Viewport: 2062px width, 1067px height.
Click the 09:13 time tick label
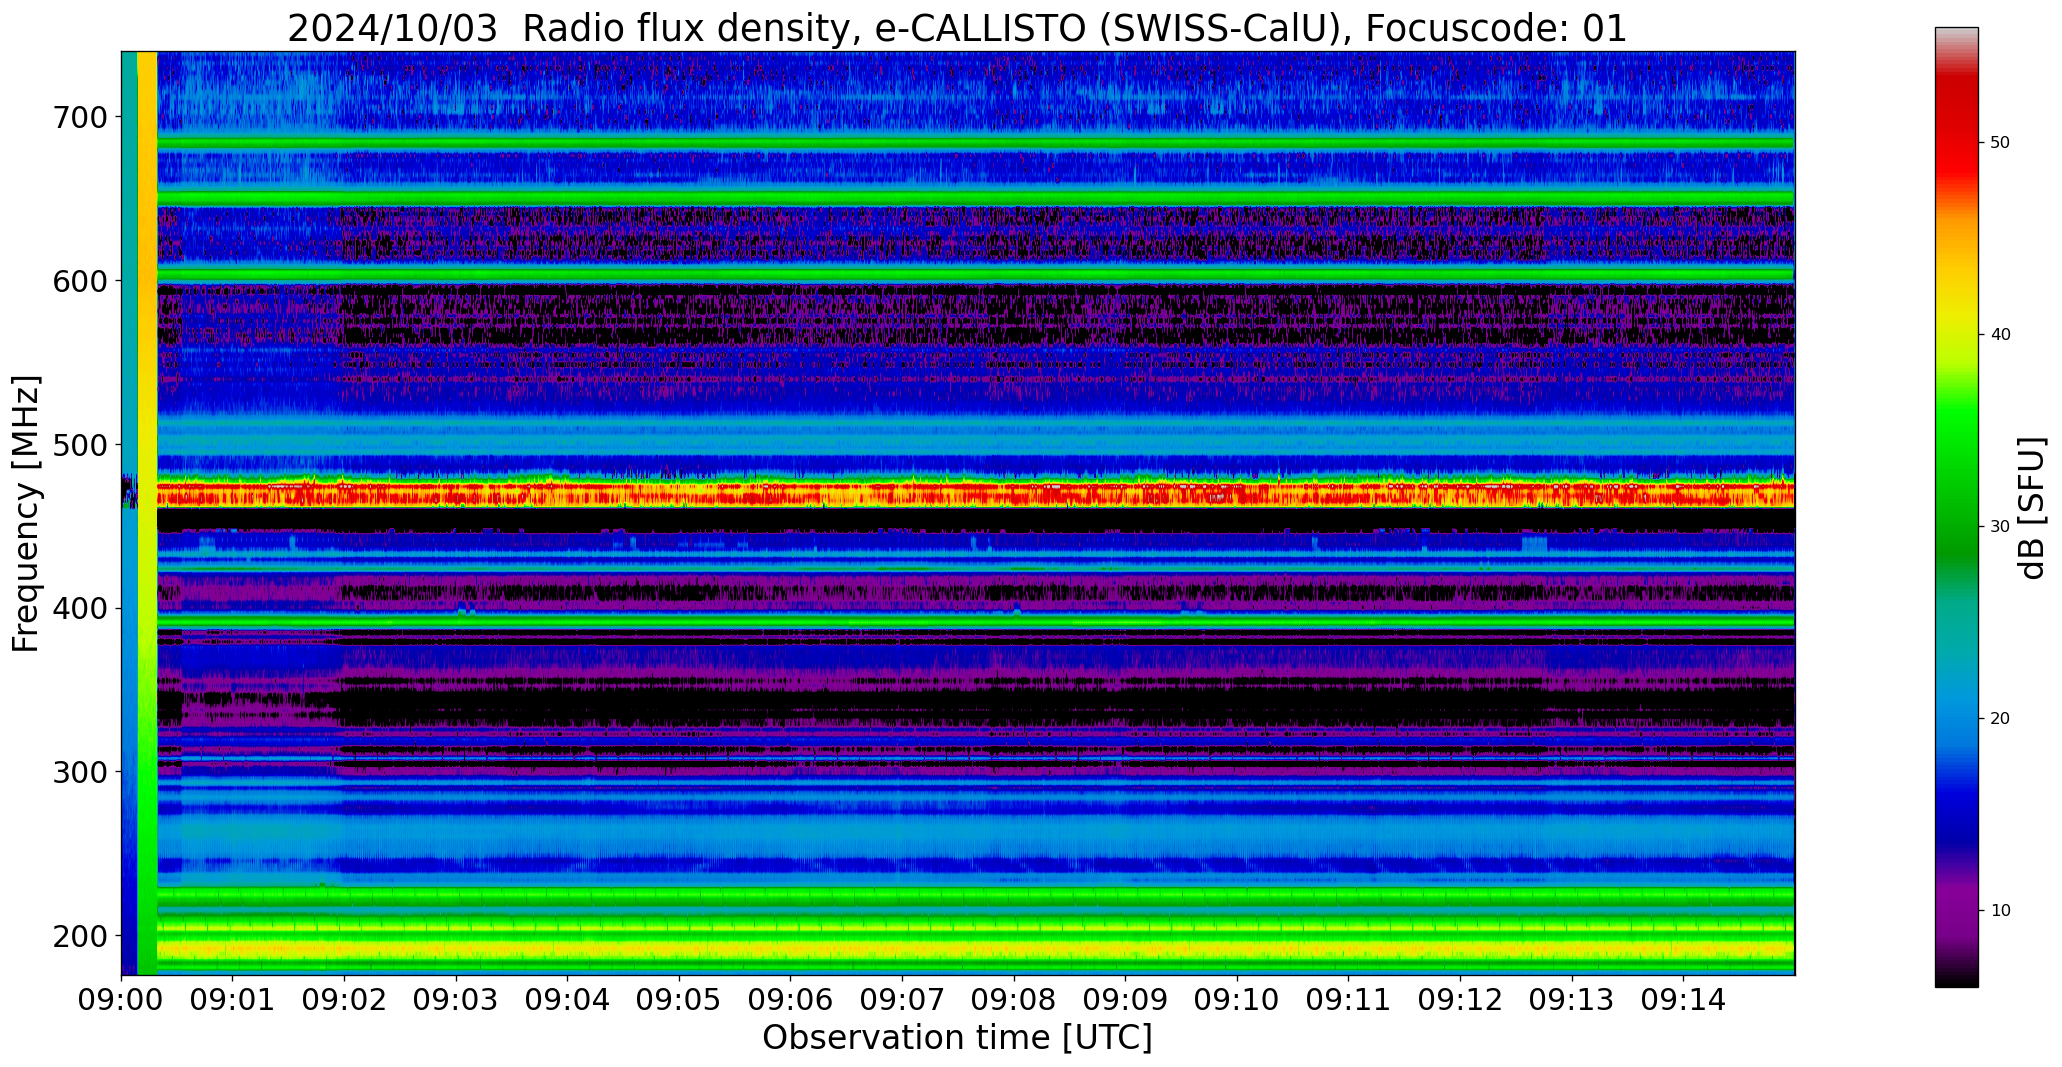(1571, 1000)
